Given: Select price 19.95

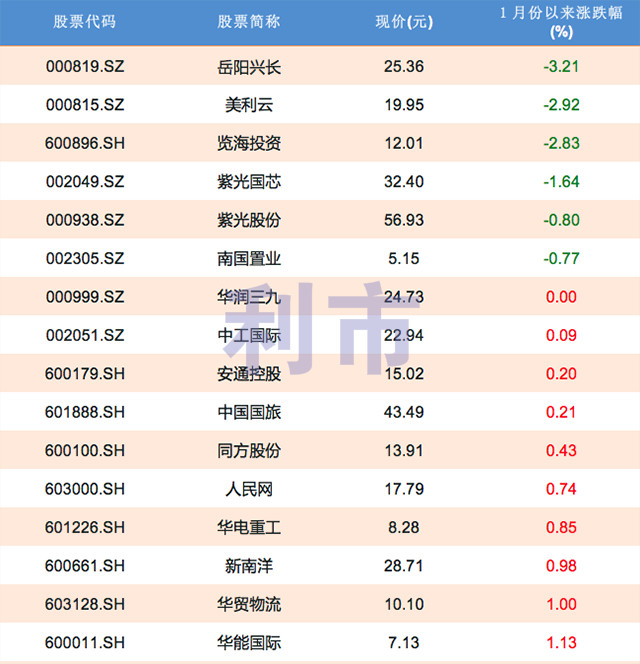Looking at the screenshot, I should click(404, 105).
